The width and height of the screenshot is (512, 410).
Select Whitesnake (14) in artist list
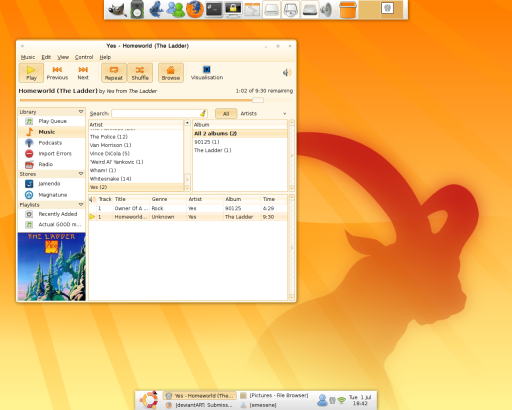point(136,179)
